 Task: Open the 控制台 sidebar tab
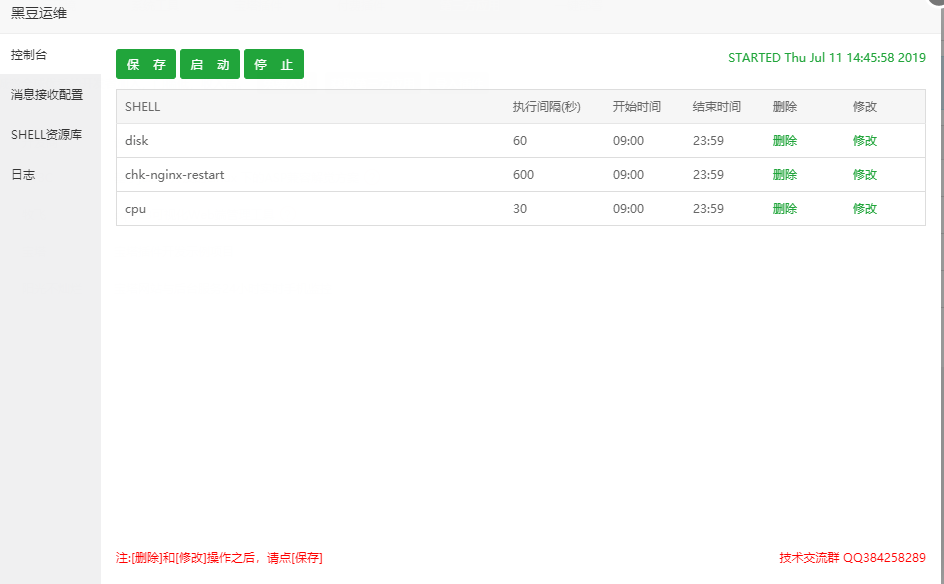click(x=51, y=55)
